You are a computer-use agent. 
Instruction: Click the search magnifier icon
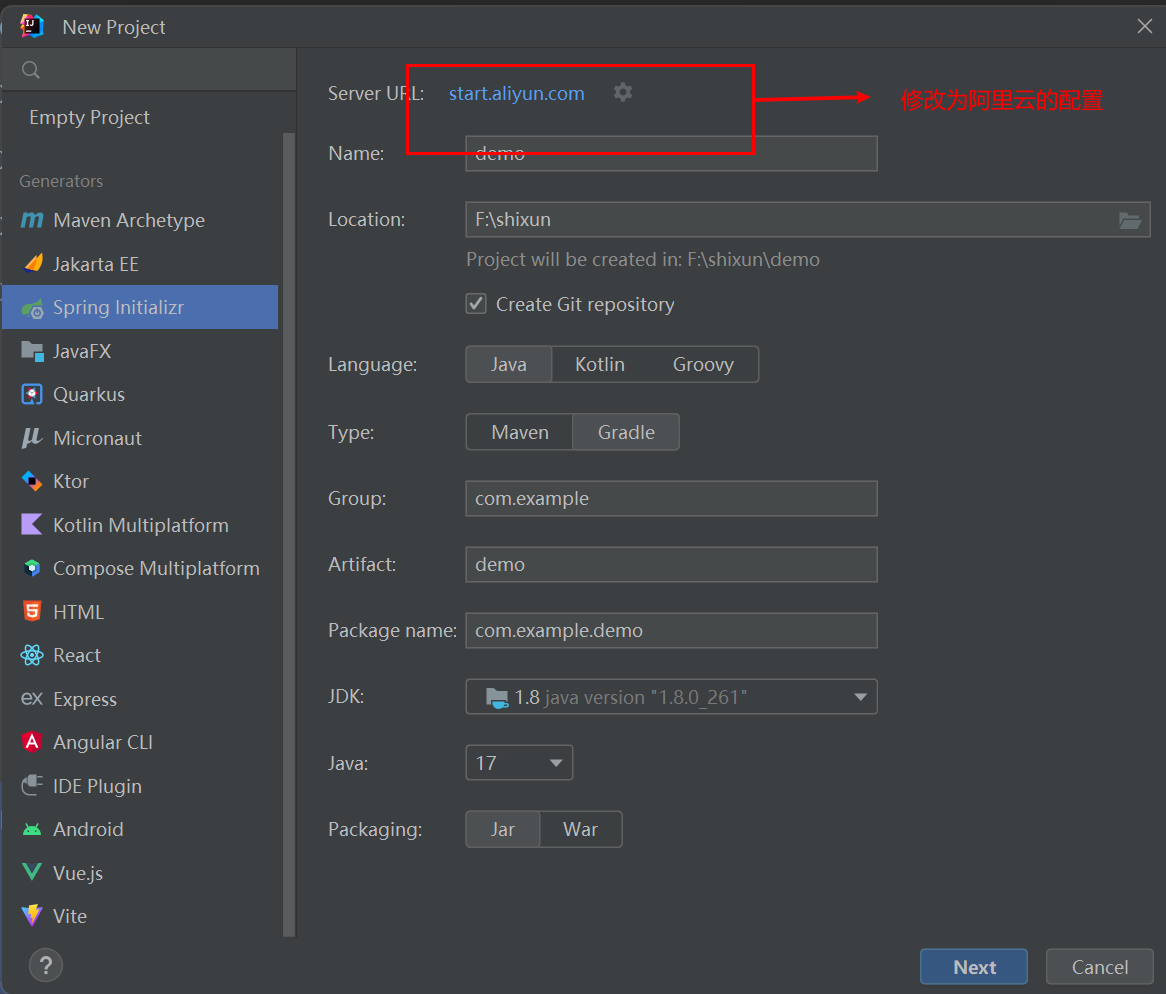click(x=30, y=70)
